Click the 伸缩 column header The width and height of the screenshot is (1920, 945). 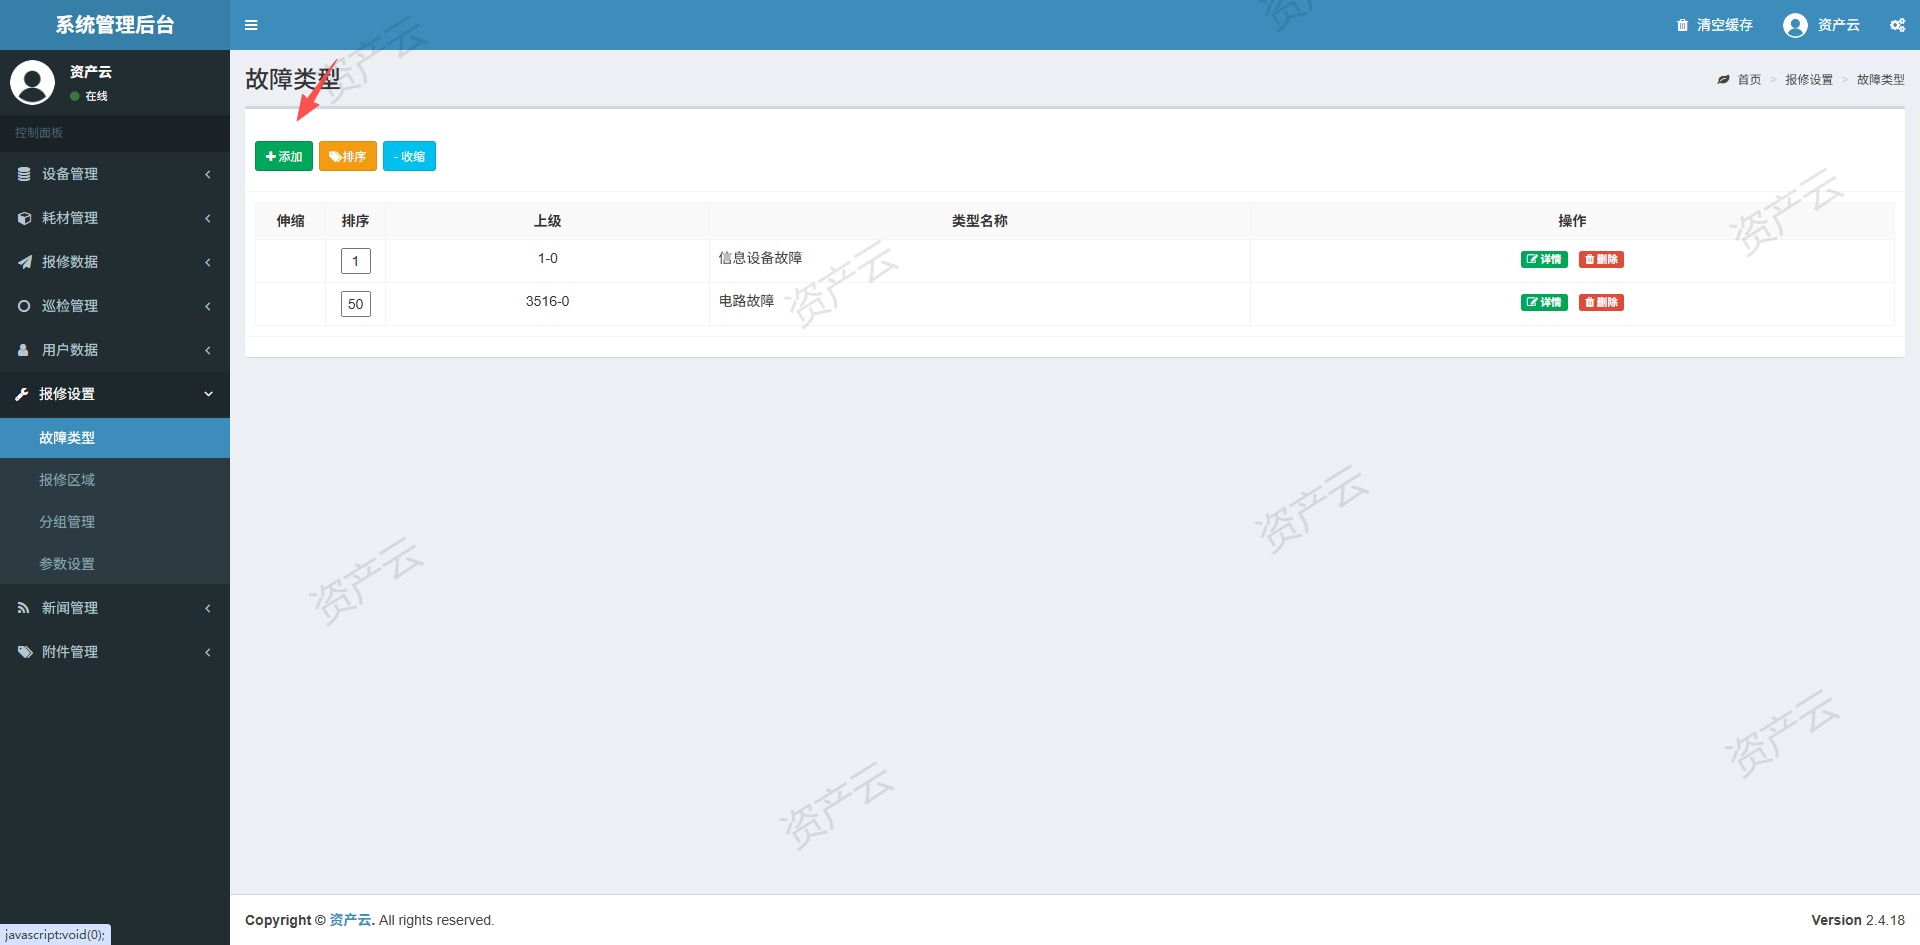[290, 221]
